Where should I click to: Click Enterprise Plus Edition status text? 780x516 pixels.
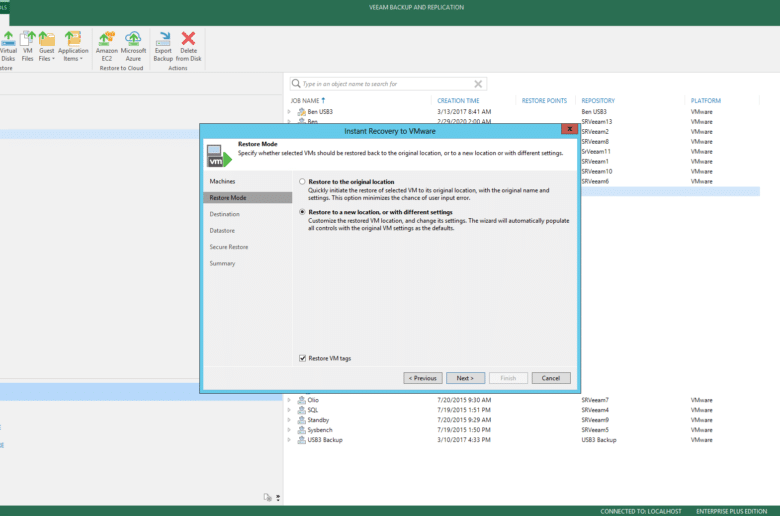tap(731, 511)
